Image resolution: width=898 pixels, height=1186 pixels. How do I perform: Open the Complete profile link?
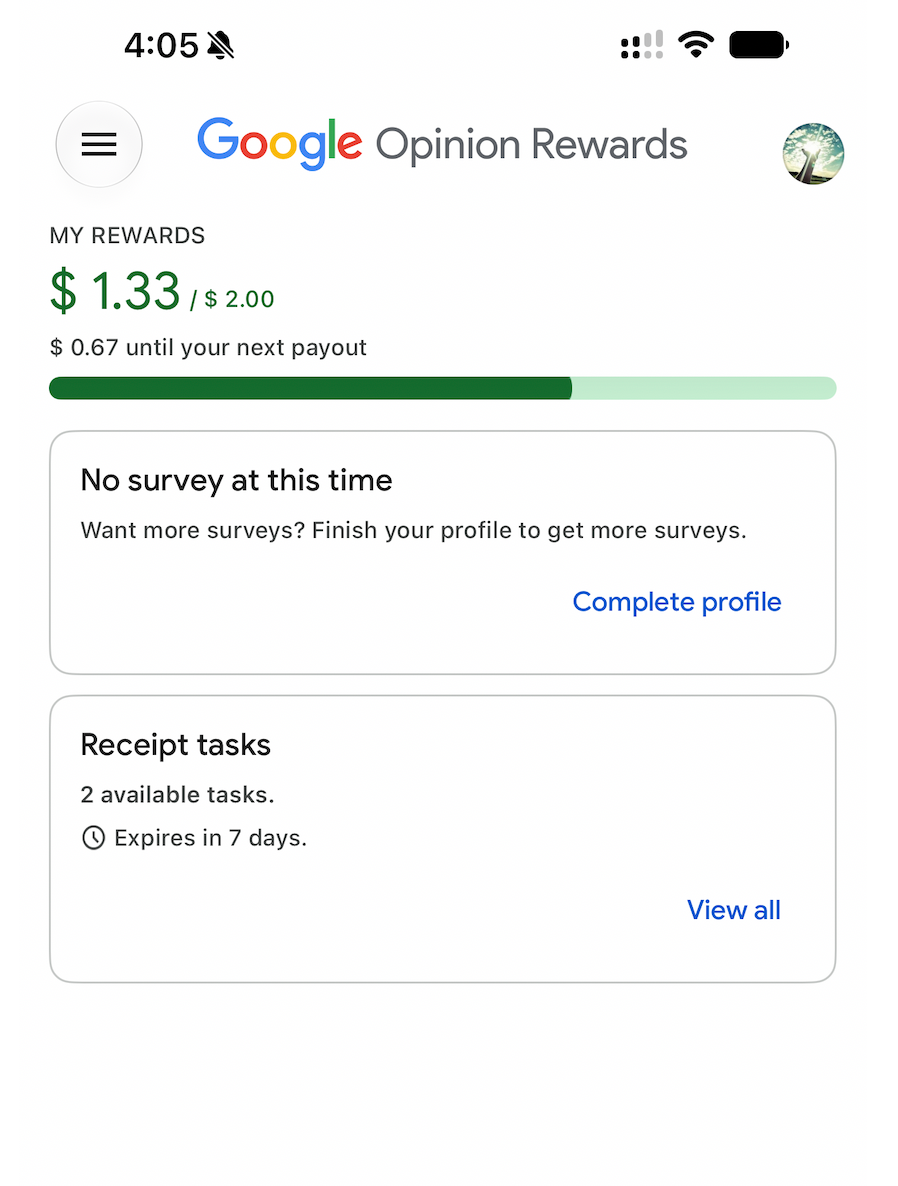tap(677, 602)
